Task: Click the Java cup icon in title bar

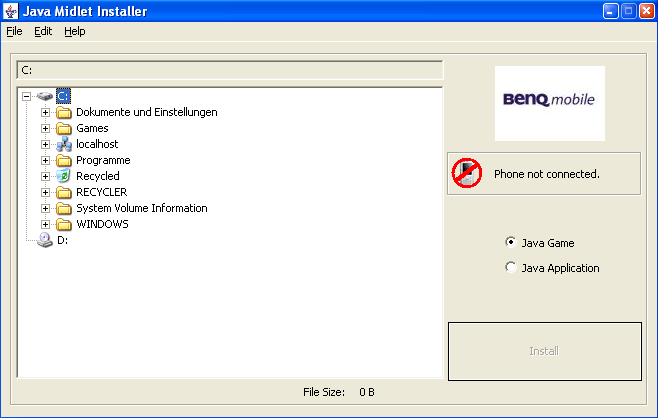Action: [x=11, y=11]
